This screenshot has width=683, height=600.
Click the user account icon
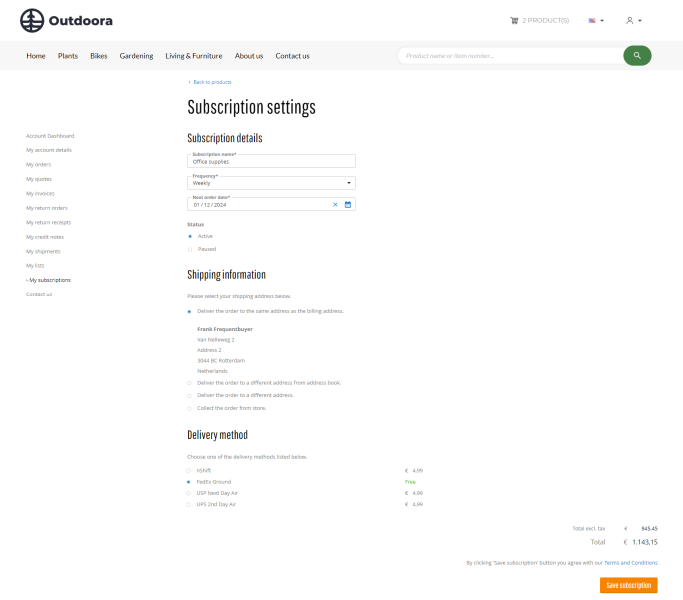[629, 20]
